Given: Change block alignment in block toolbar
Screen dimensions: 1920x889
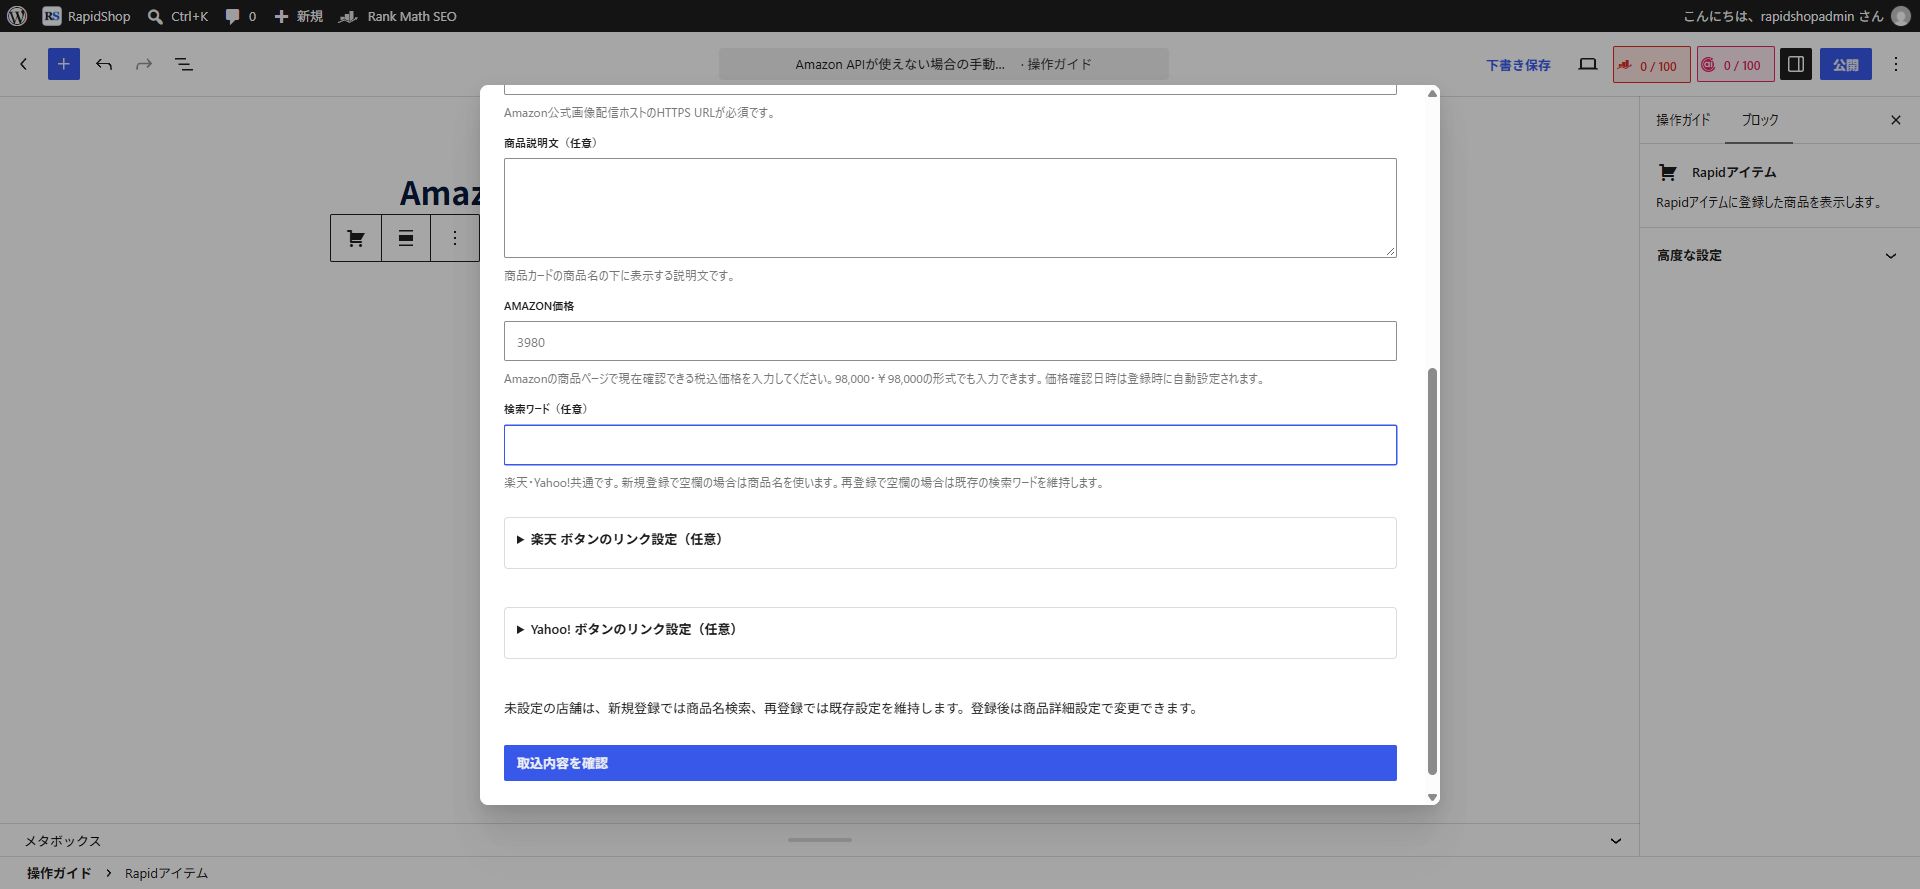Looking at the screenshot, I should click(406, 238).
